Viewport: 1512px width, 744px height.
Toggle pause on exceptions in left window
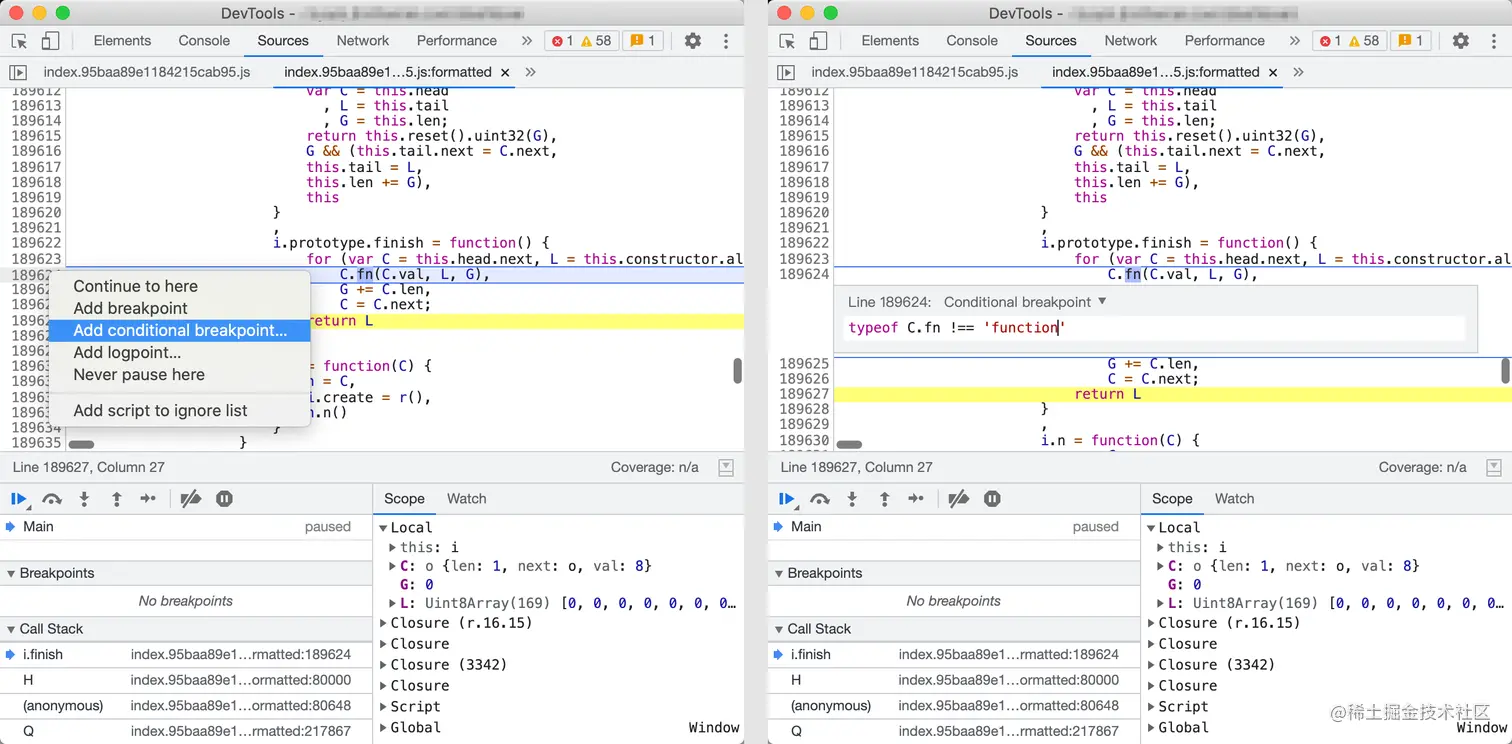pos(224,498)
